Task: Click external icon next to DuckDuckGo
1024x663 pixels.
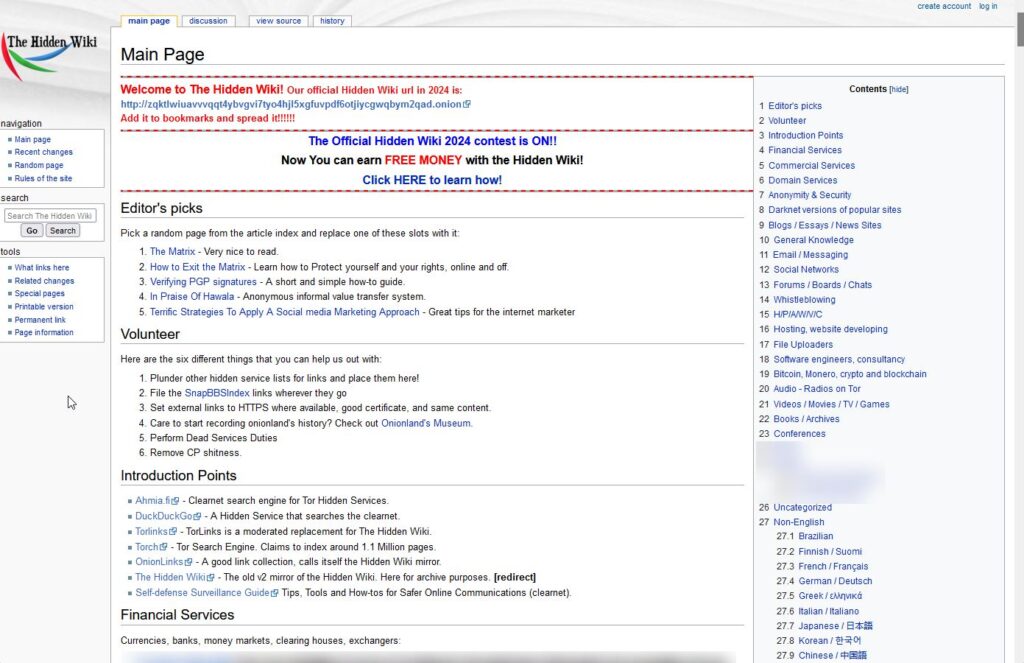Action: click(x=197, y=516)
